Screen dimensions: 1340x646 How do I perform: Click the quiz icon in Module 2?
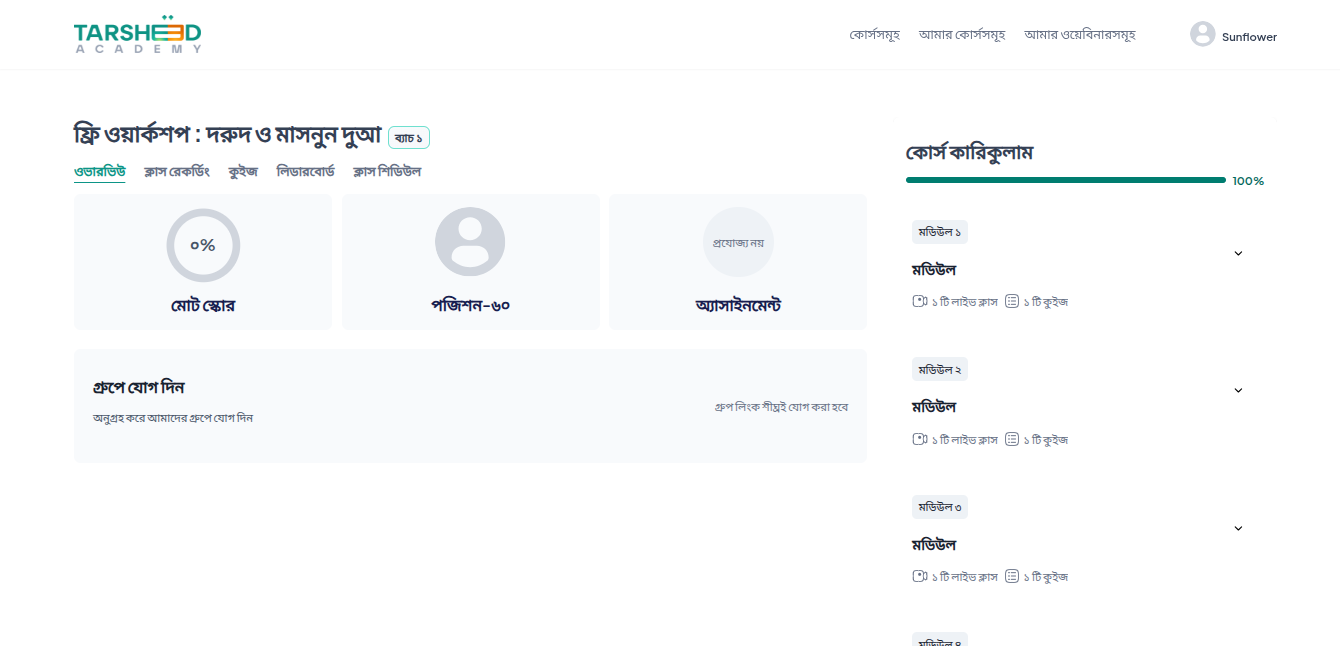[x=1012, y=439]
